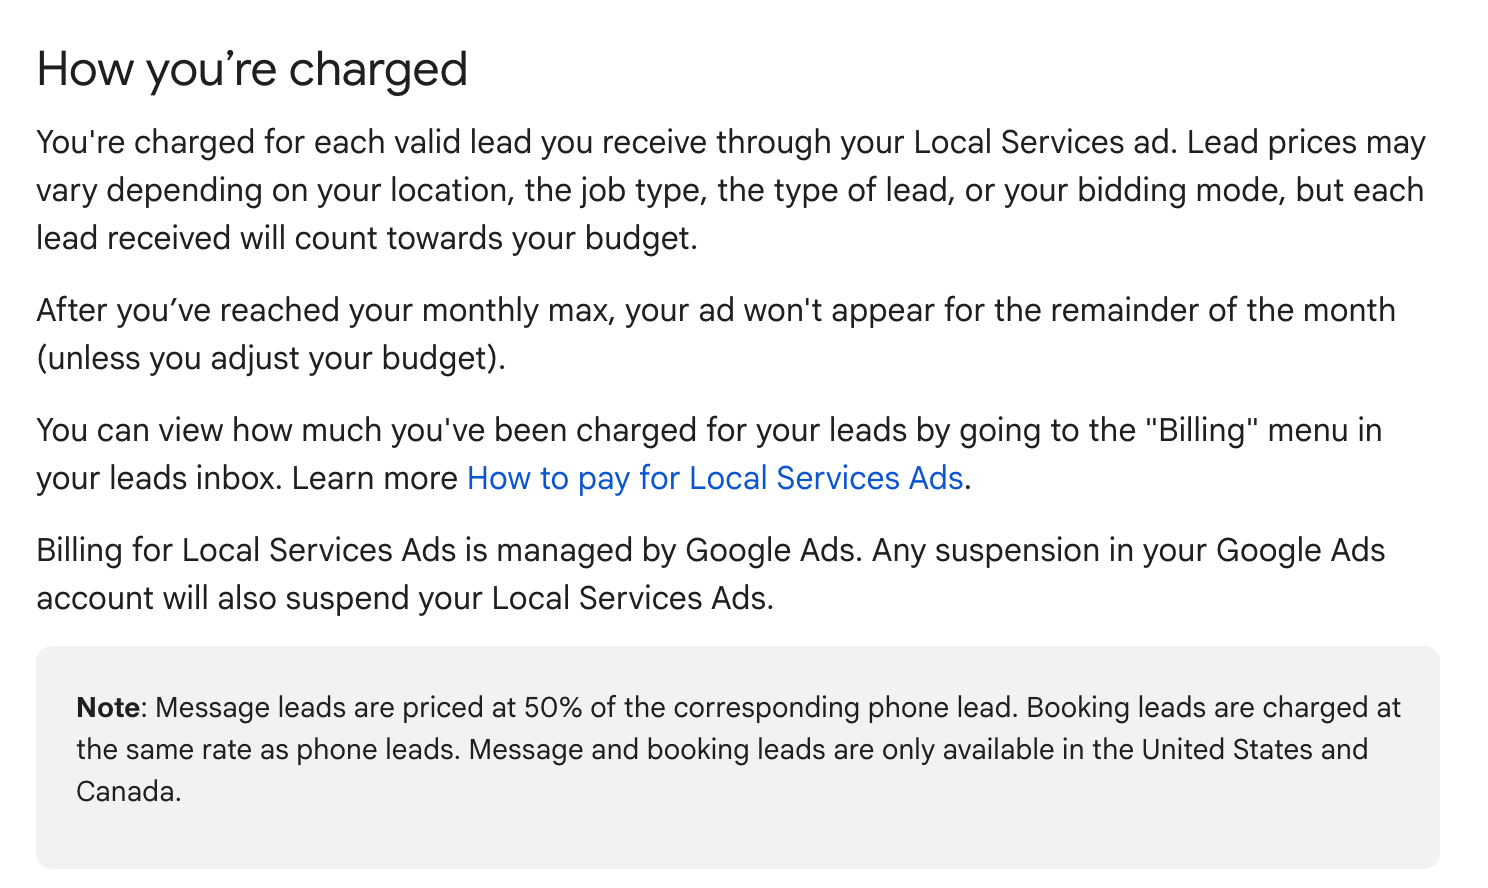The width and height of the screenshot is (1488, 888).
Task: Click the "How you're charged" heading
Action: (252, 69)
